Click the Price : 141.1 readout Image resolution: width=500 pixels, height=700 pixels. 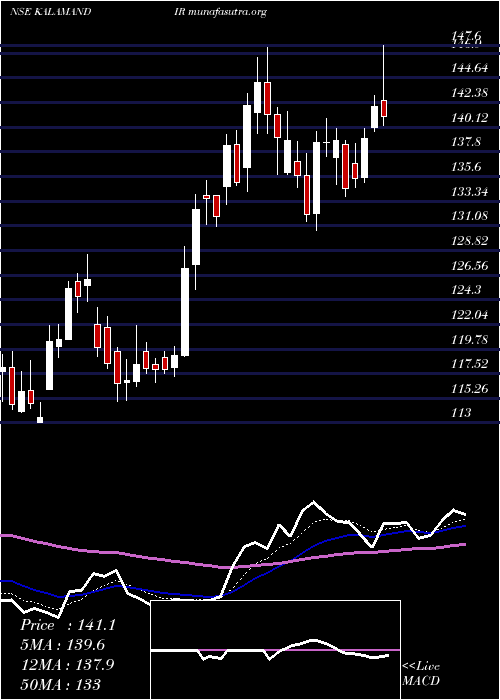[68, 625]
